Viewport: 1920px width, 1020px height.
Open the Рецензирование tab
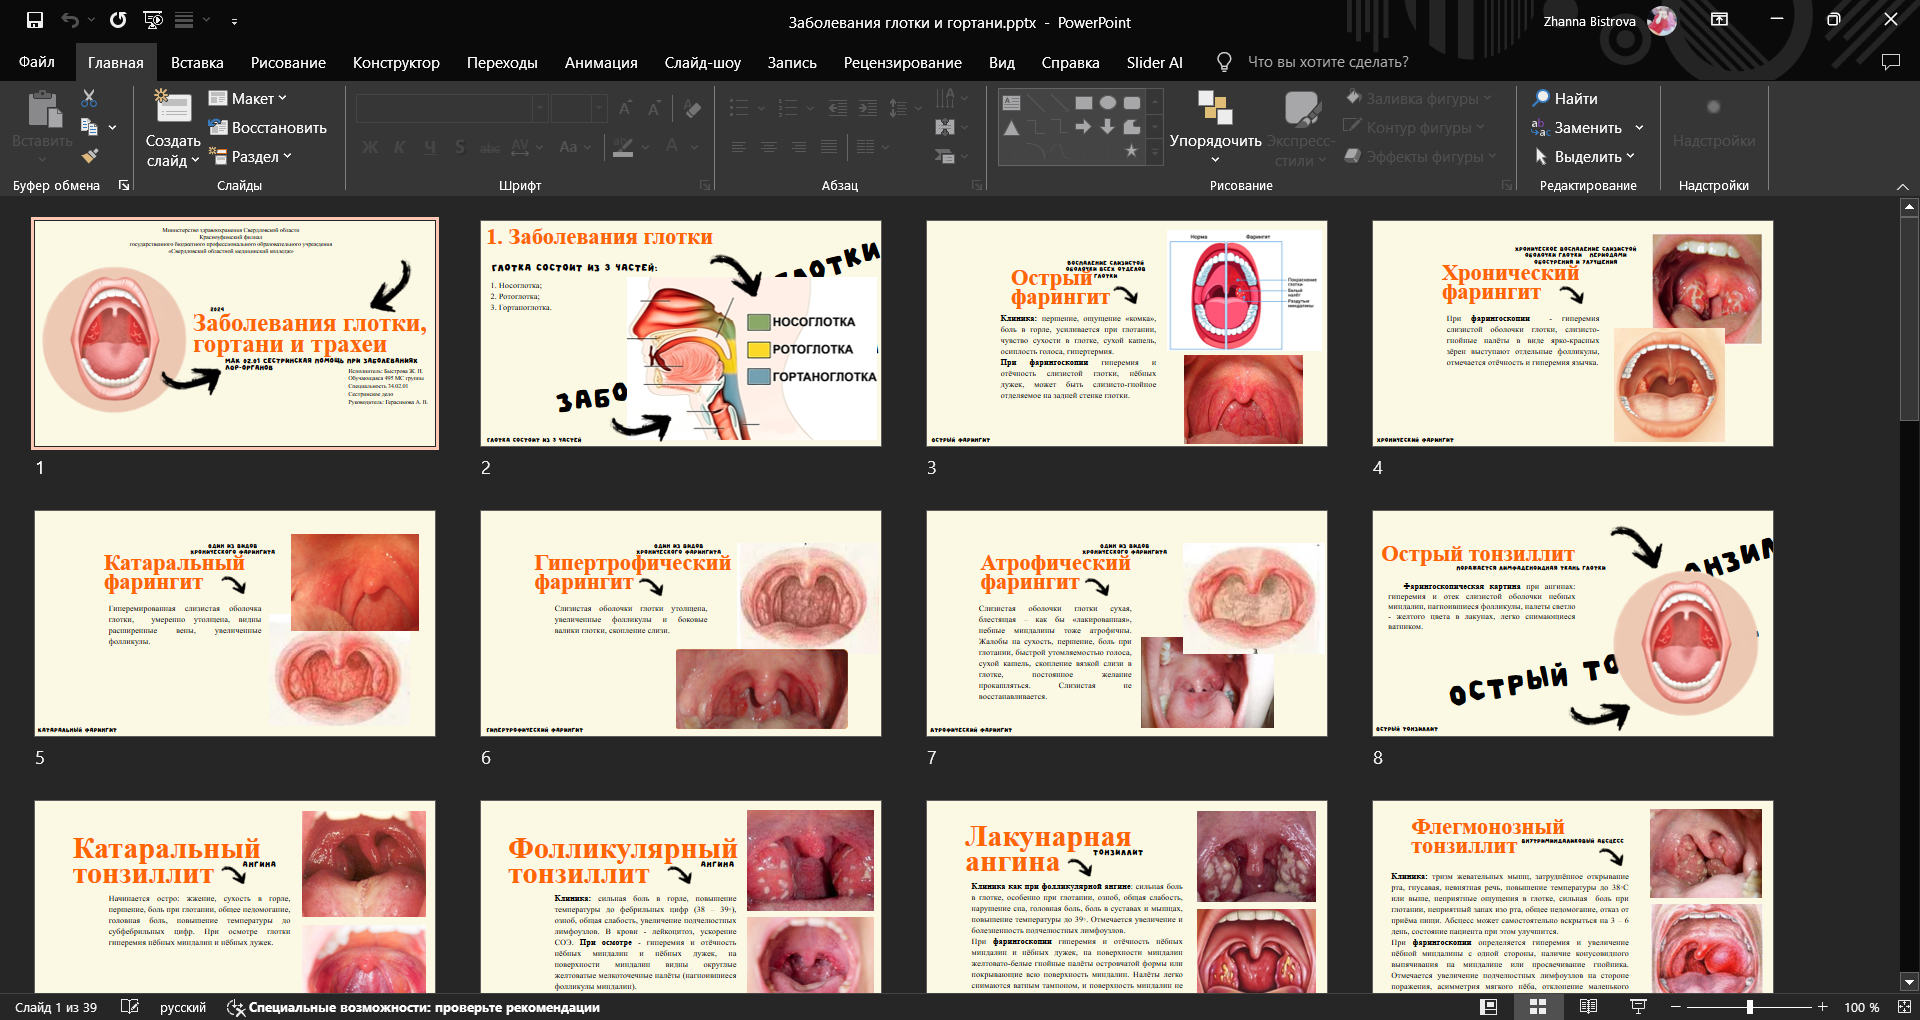tap(902, 62)
